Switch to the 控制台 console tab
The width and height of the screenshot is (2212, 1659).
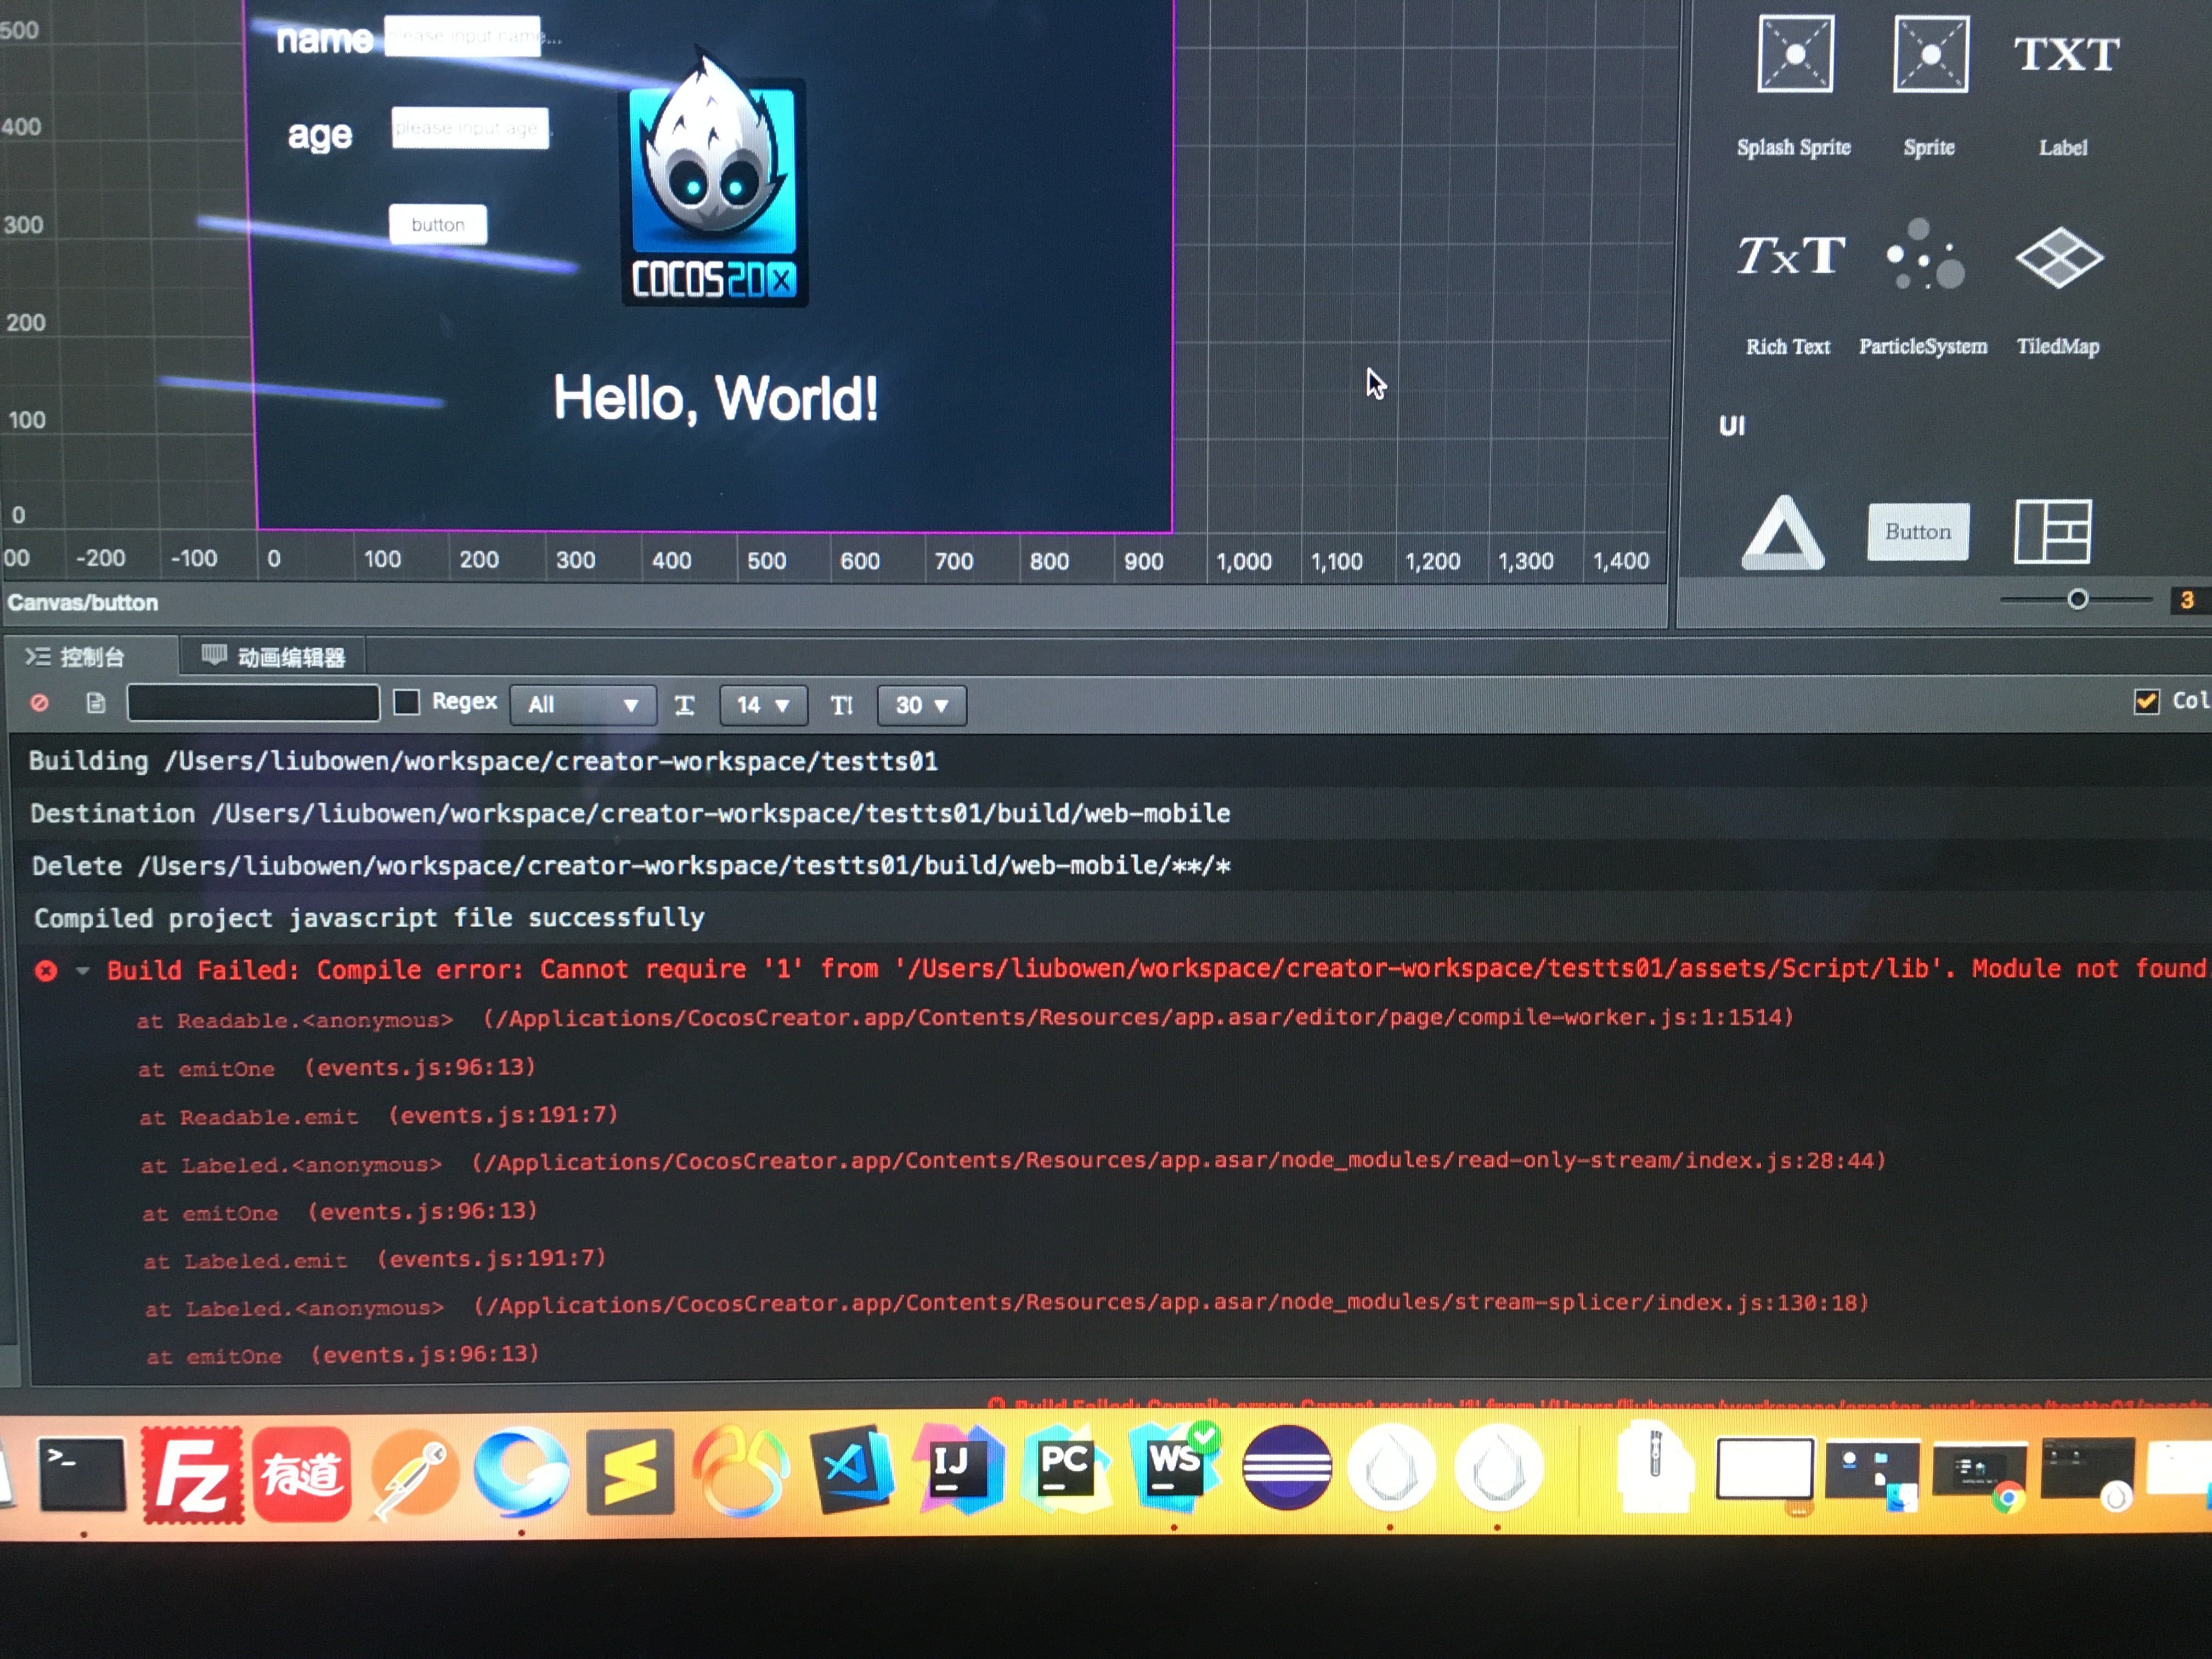(78, 657)
